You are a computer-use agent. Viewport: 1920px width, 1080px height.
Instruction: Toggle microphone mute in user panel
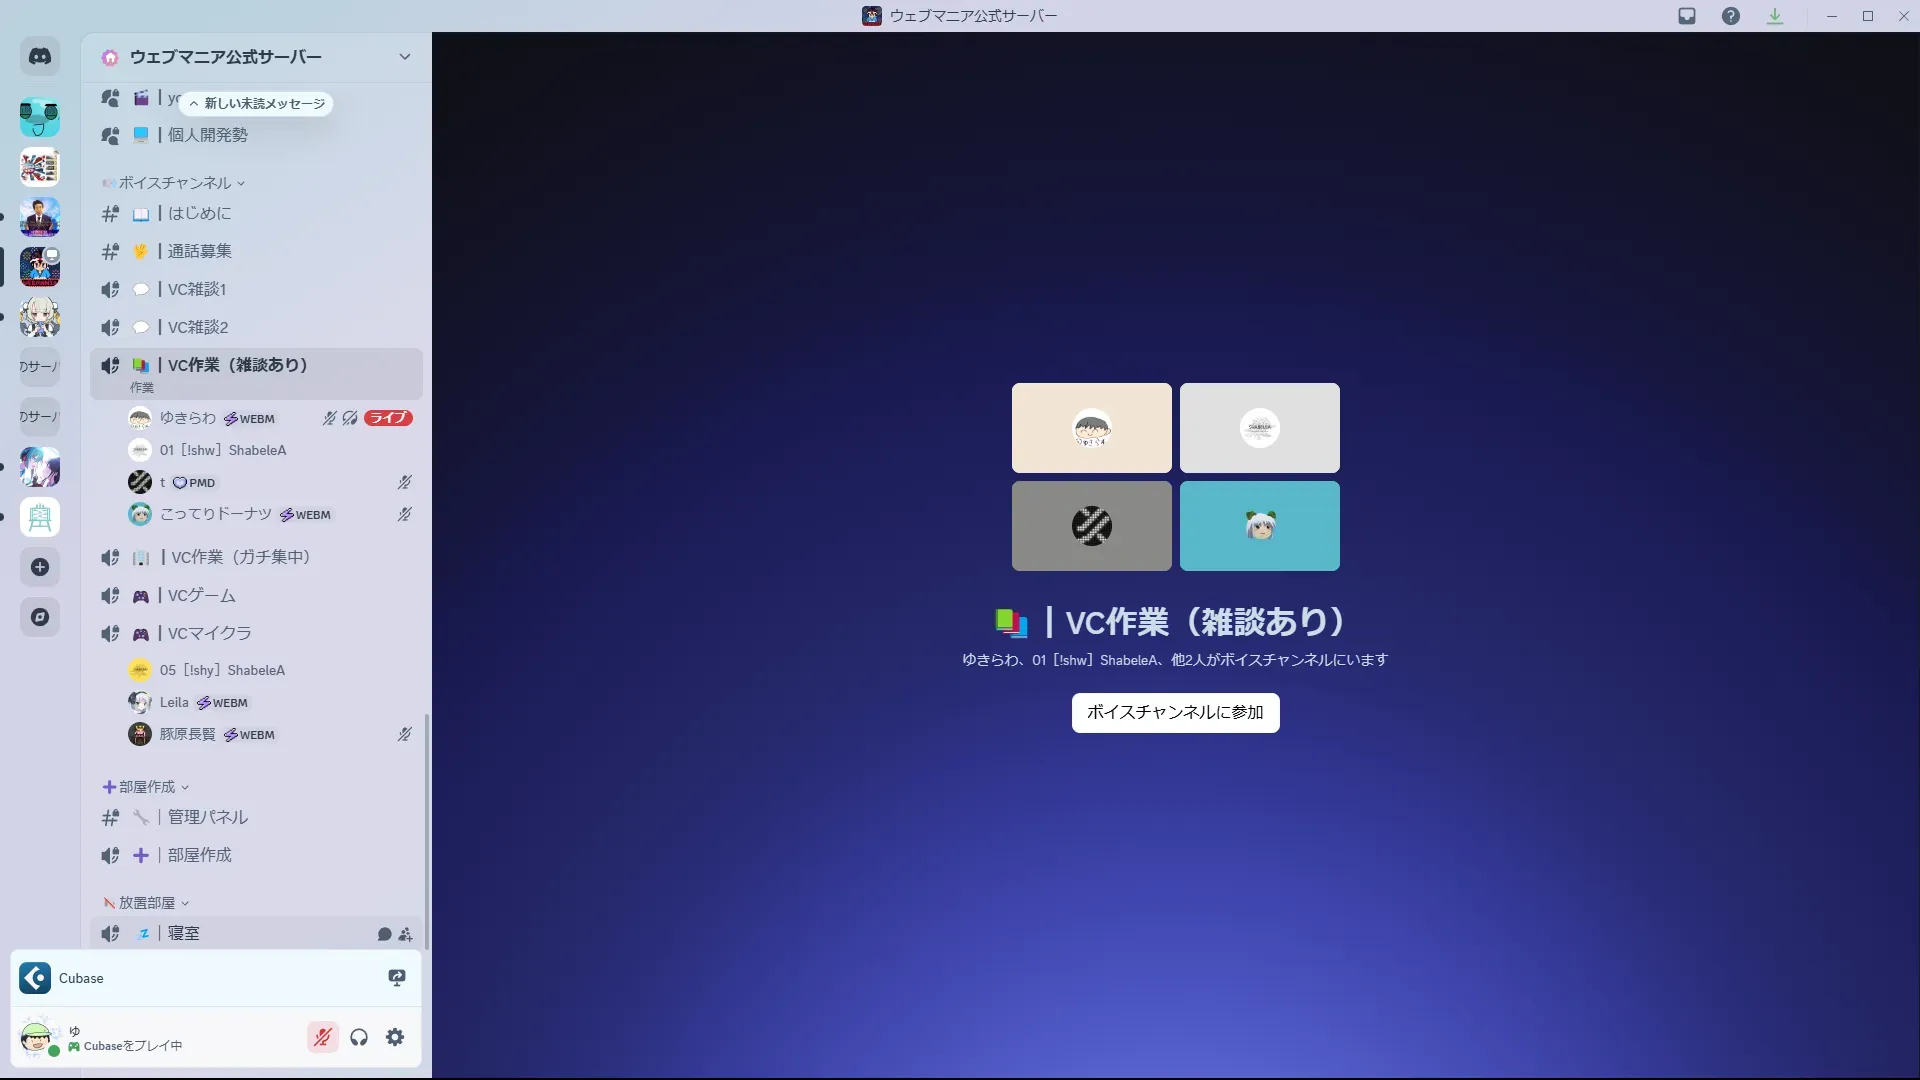pyautogui.click(x=322, y=1037)
